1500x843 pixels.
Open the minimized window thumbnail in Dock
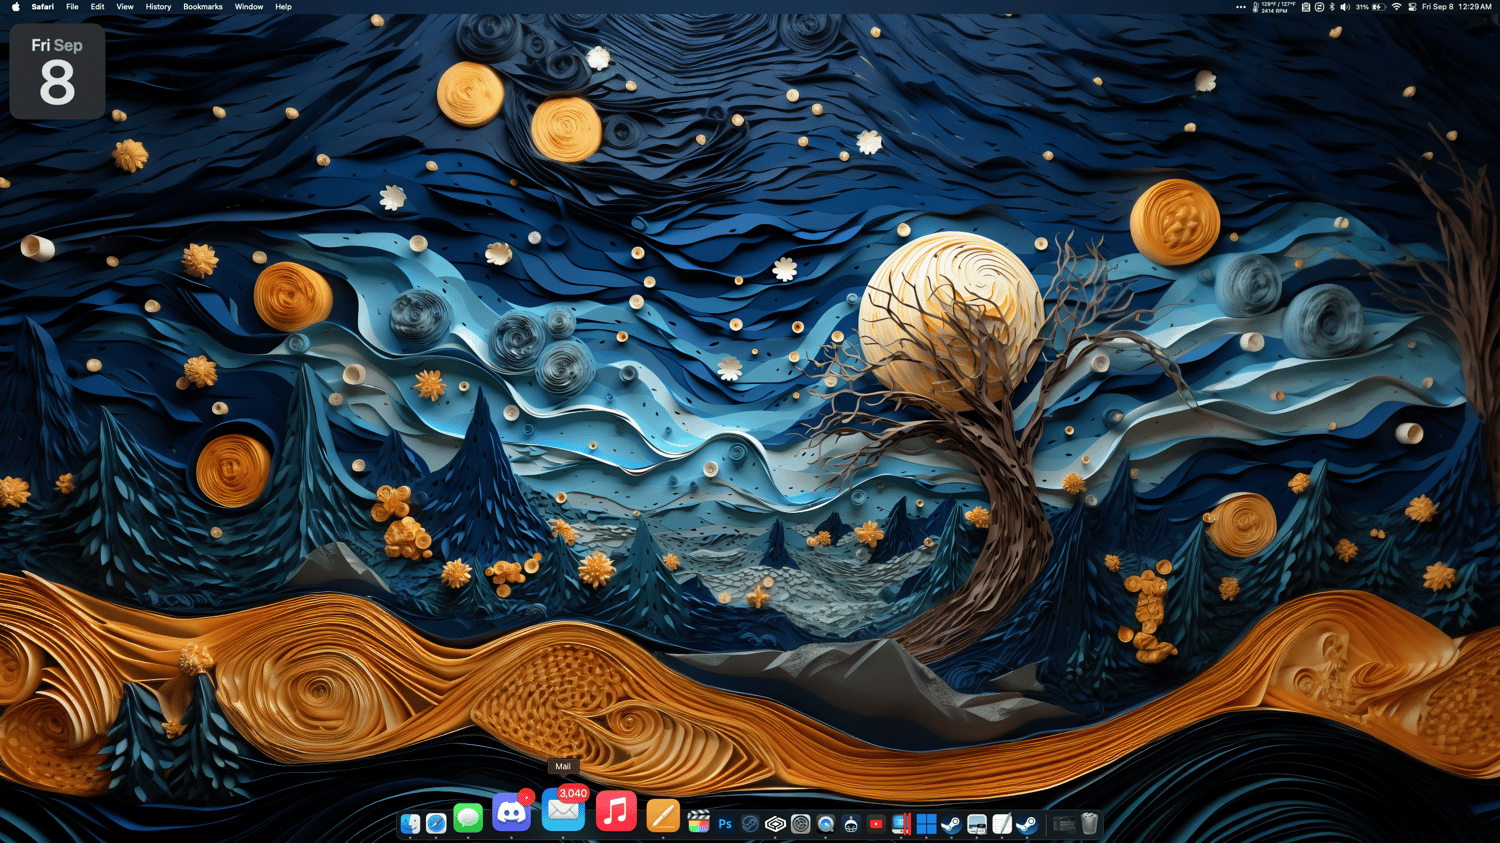pyautogui.click(x=1064, y=824)
